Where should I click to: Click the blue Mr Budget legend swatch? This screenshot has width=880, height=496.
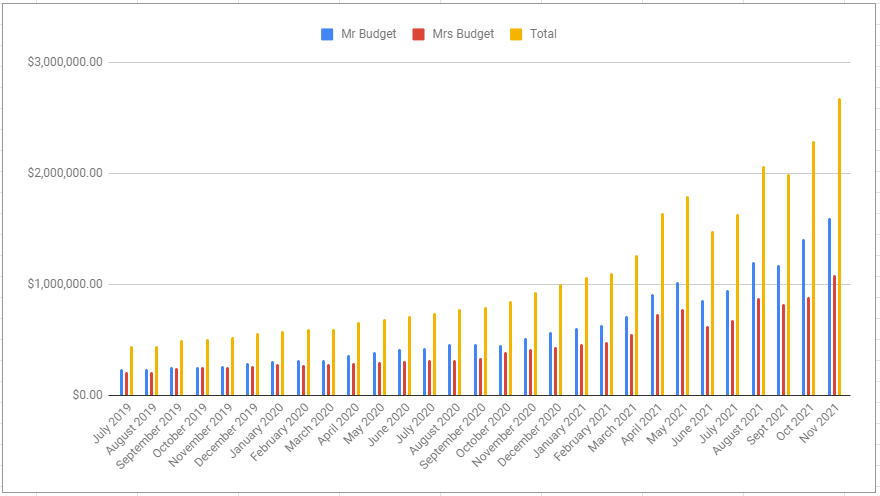click(x=327, y=34)
